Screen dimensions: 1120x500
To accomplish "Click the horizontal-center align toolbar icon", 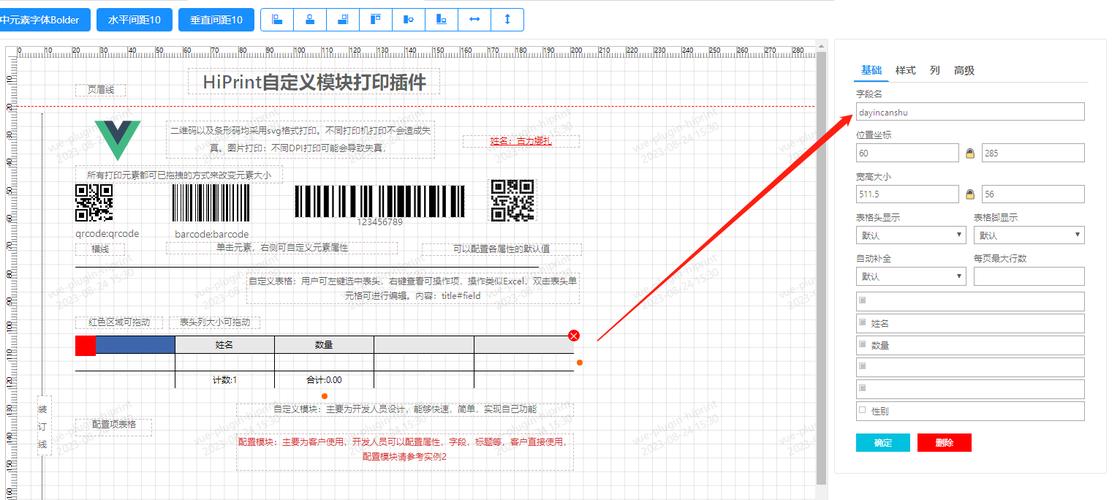I will 310,20.
